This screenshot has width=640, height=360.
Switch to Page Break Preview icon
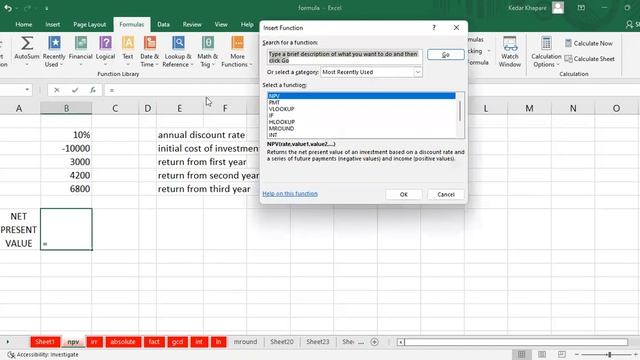(x=562, y=354)
